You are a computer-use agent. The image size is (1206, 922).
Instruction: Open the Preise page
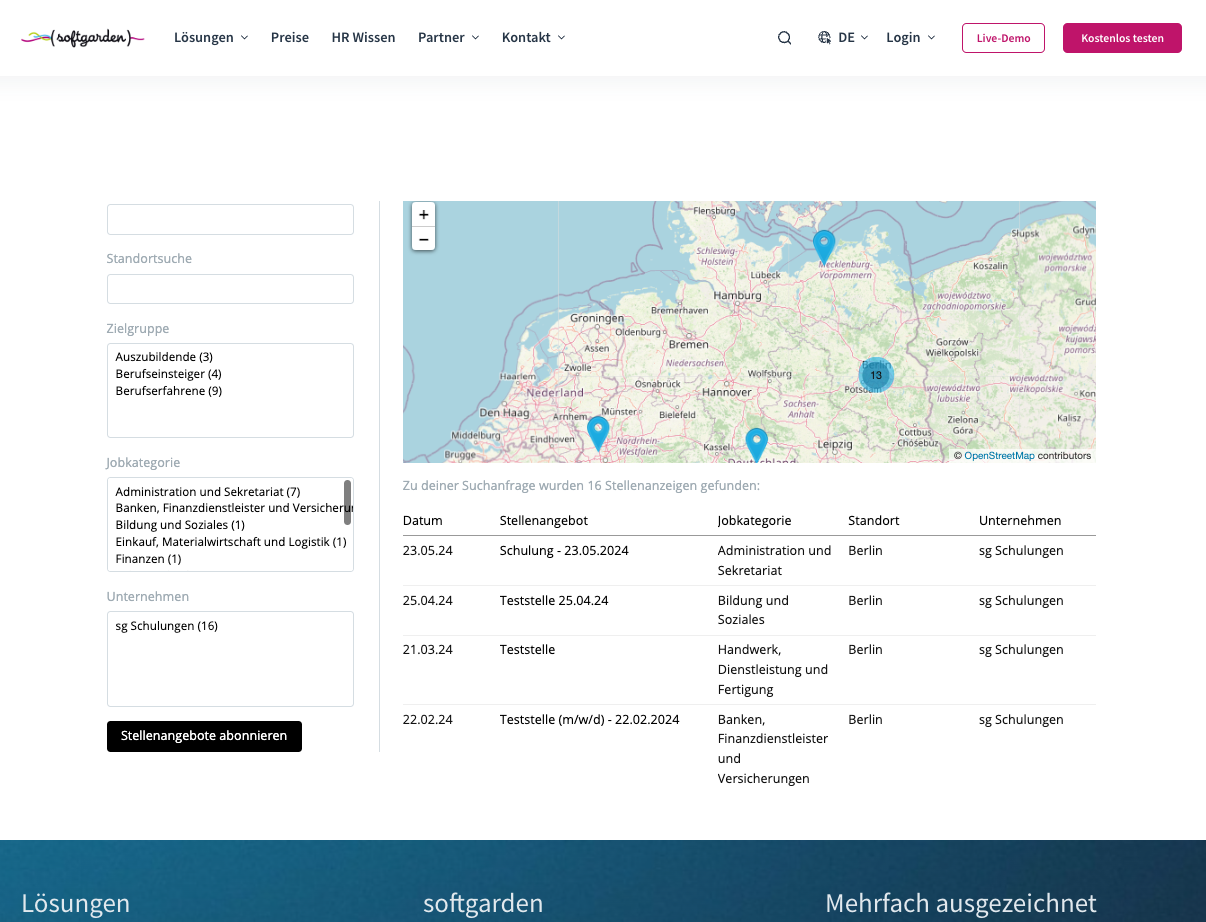tap(290, 38)
